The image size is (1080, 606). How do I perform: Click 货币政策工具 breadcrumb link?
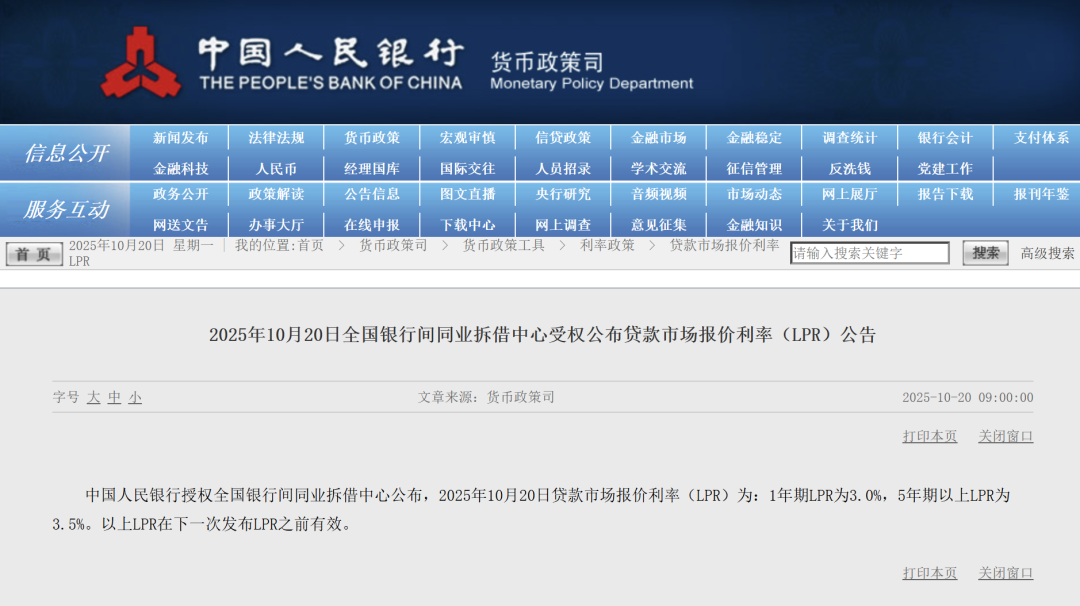[503, 245]
